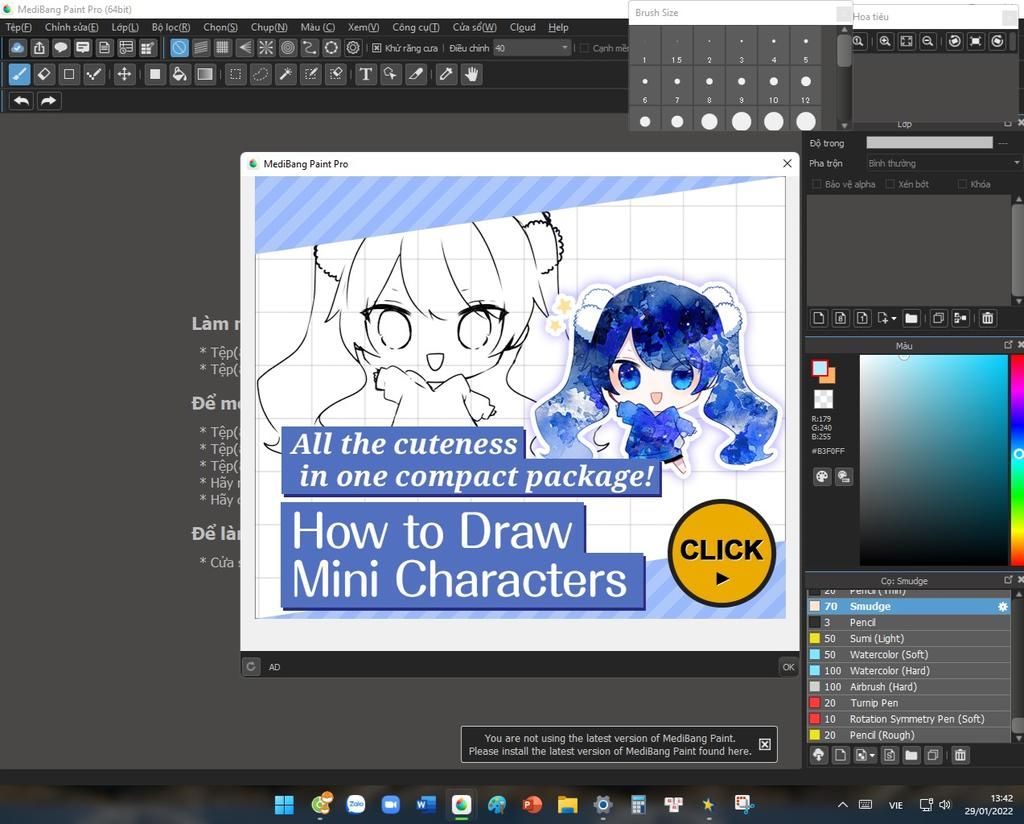Click the foreground color swatch
Screen dimensions: 1024x824
pos(820,369)
